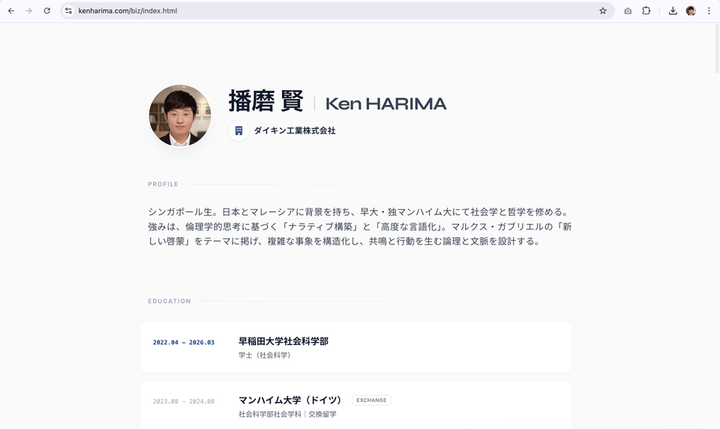Click the profile paragraph starting シンガポール生

(x=360, y=226)
